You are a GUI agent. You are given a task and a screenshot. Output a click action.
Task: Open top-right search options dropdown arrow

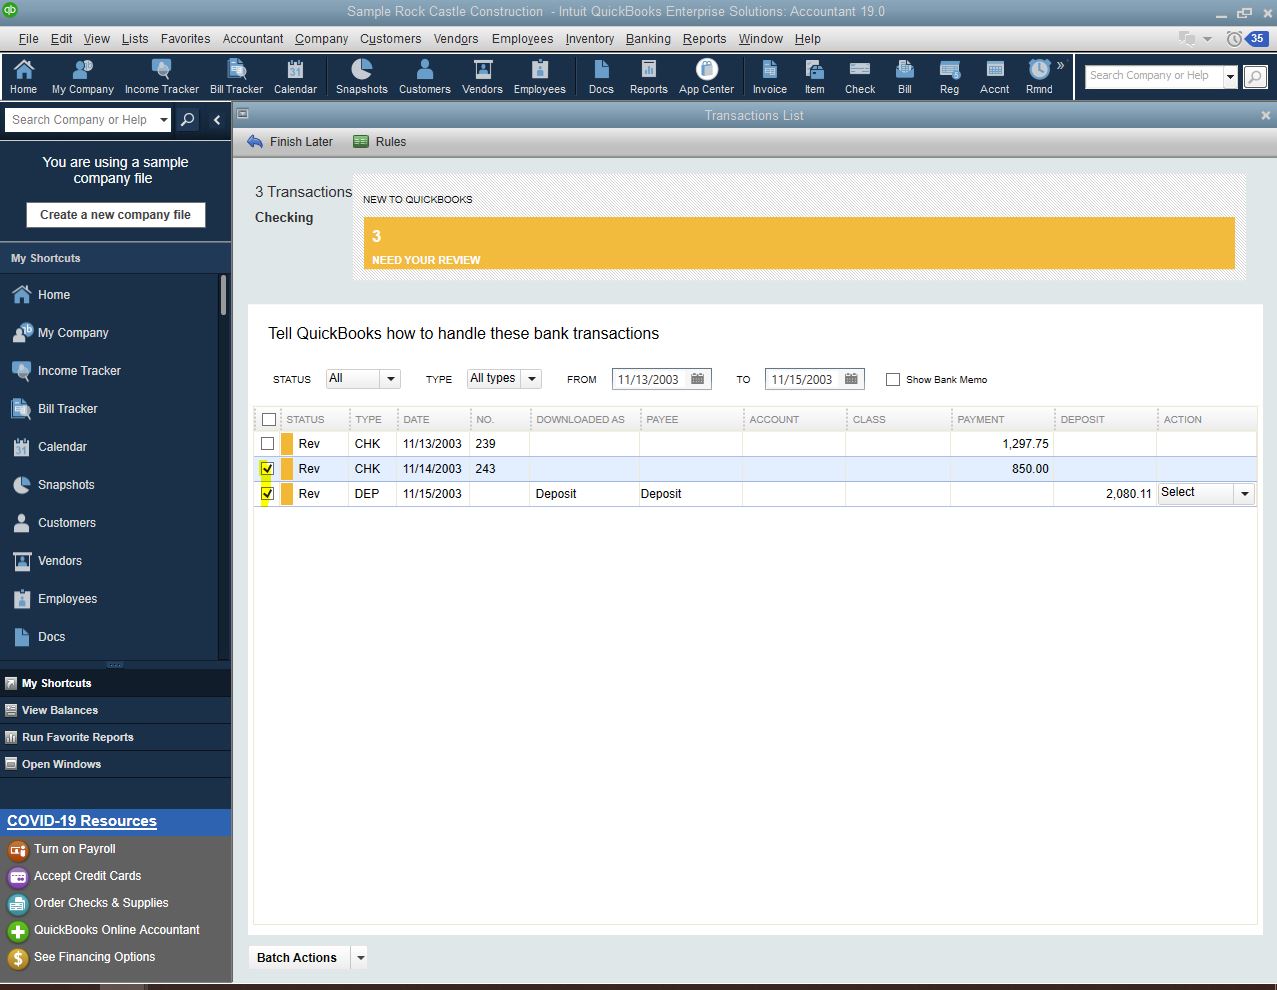click(x=1230, y=76)
